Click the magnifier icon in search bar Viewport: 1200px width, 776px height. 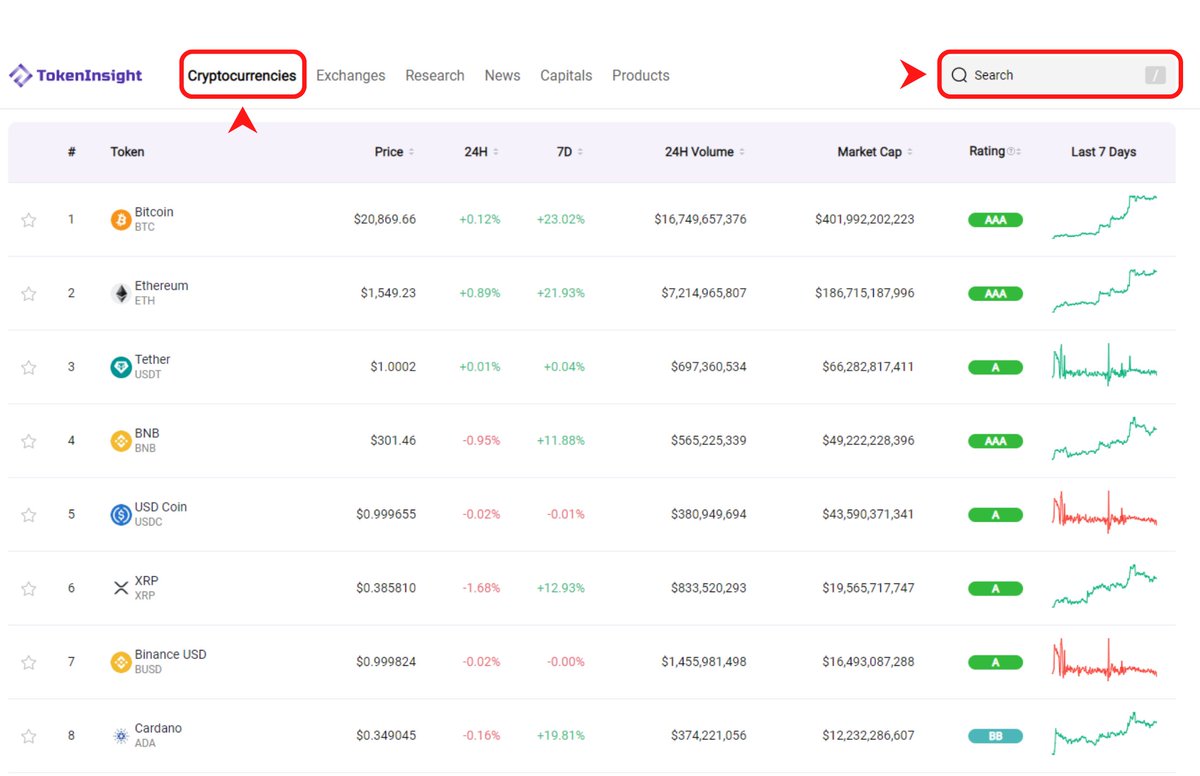click(x=959, y=75)
